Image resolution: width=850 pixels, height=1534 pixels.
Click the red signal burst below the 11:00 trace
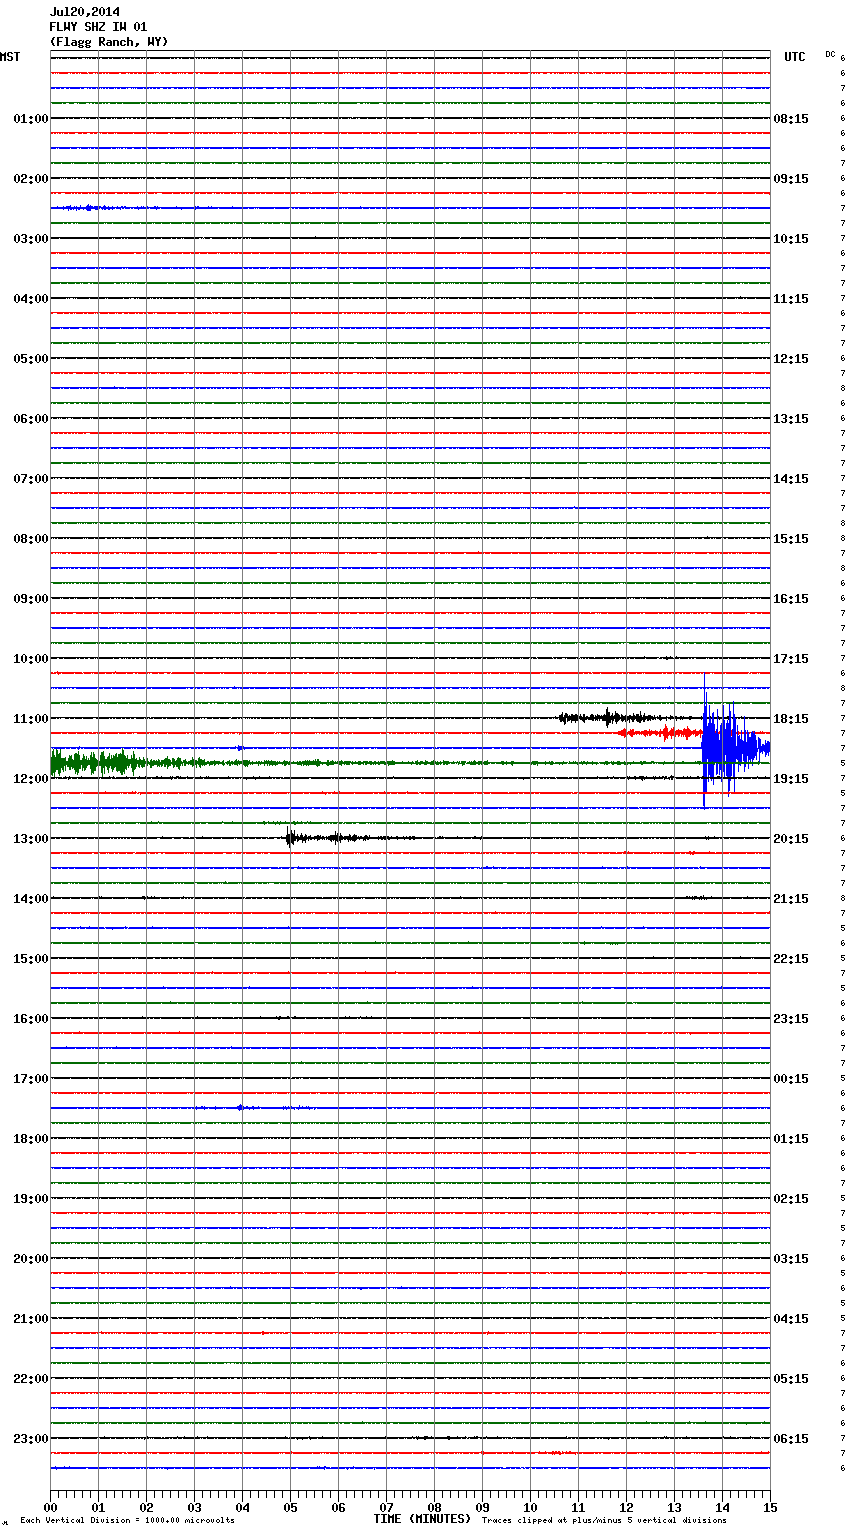pyautogui.click(x=660, y=733)
